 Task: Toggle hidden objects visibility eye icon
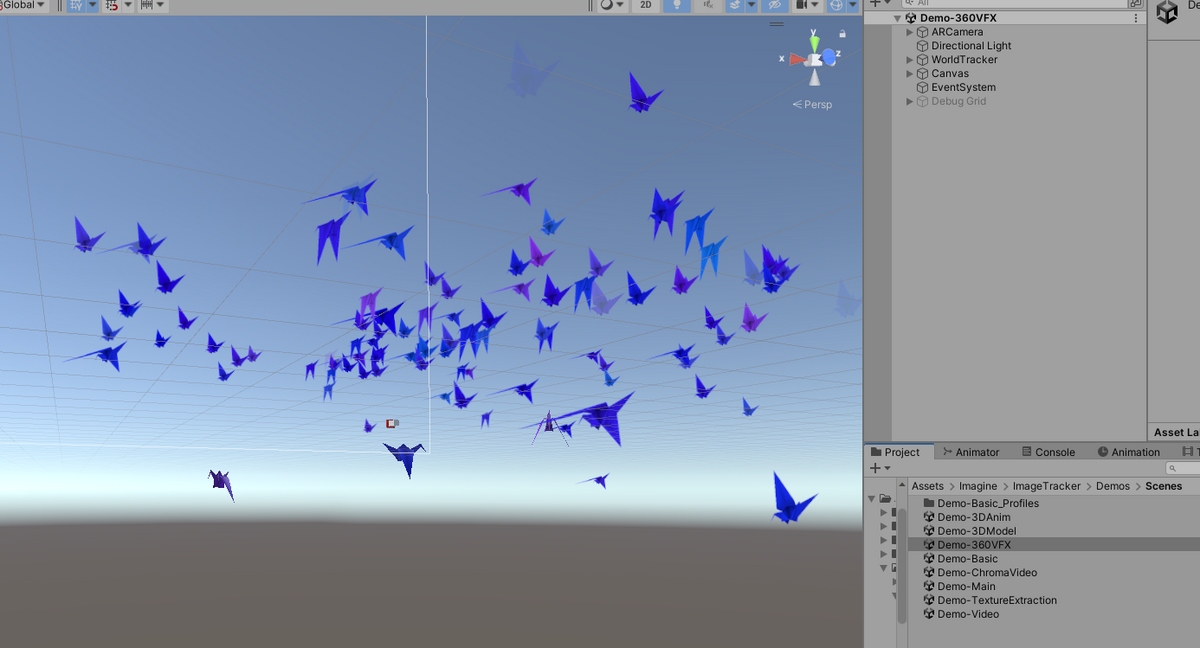[x=774, y=5]
